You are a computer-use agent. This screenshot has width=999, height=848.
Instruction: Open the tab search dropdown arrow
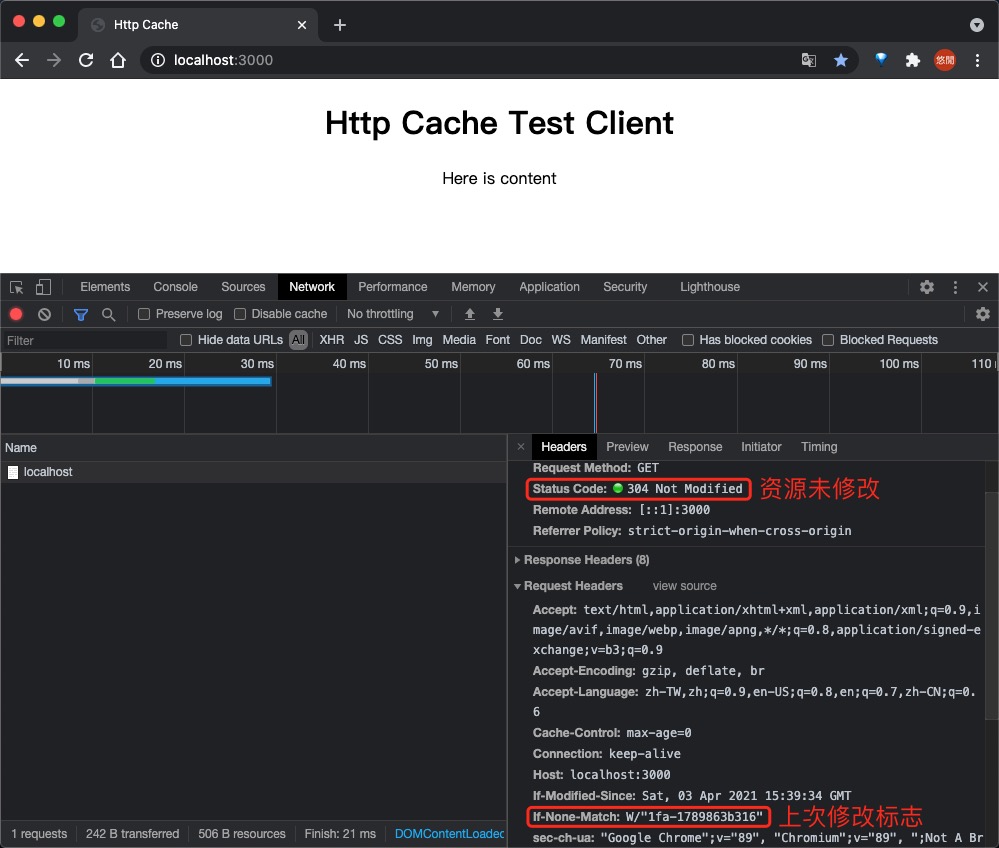point(977,25)
